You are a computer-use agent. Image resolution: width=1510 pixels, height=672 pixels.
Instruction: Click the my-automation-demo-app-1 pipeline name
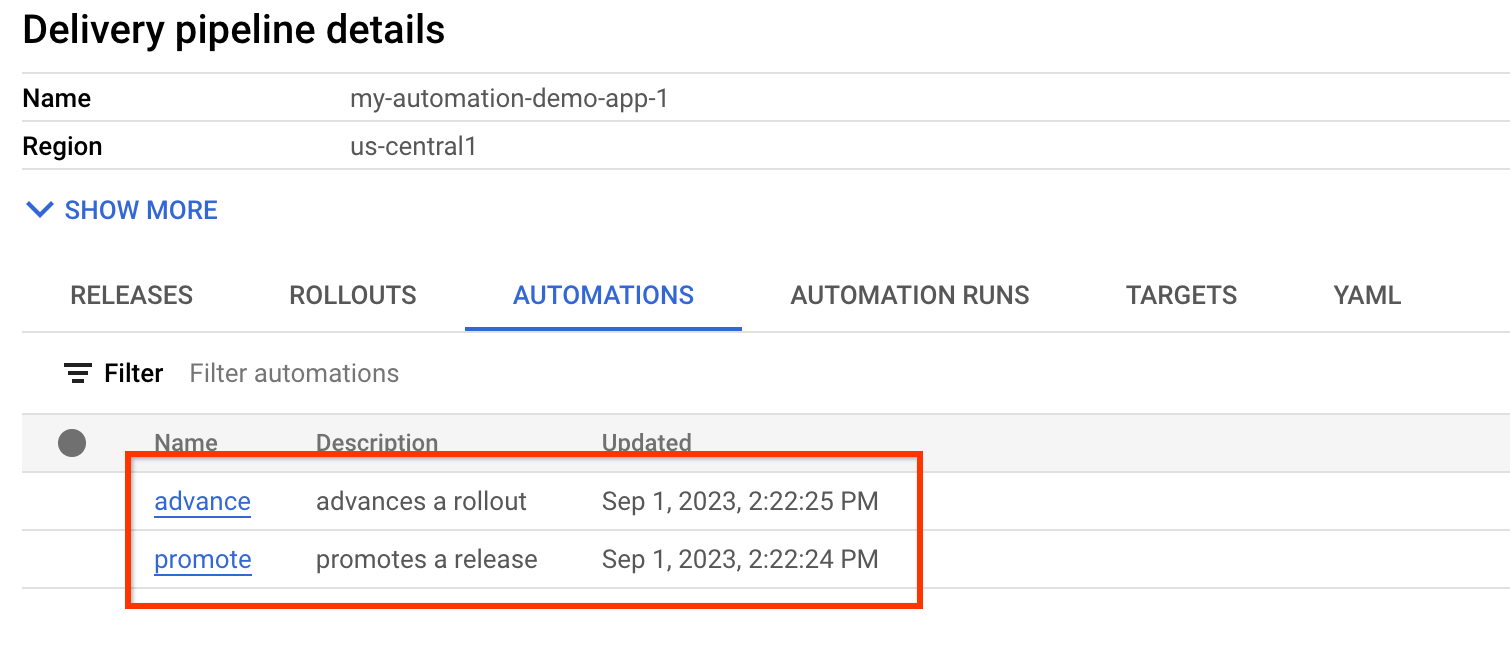510,98
